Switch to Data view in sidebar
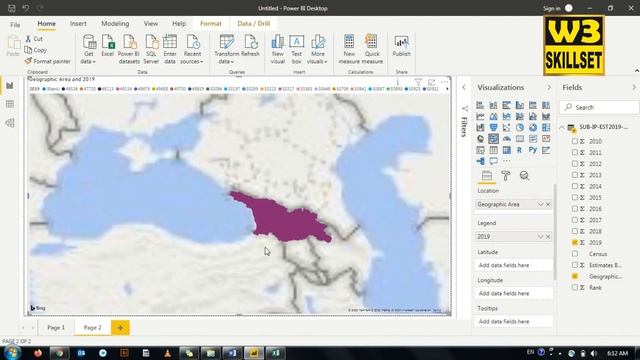This screenshot has height=360, width=640. tap(10, 104)
